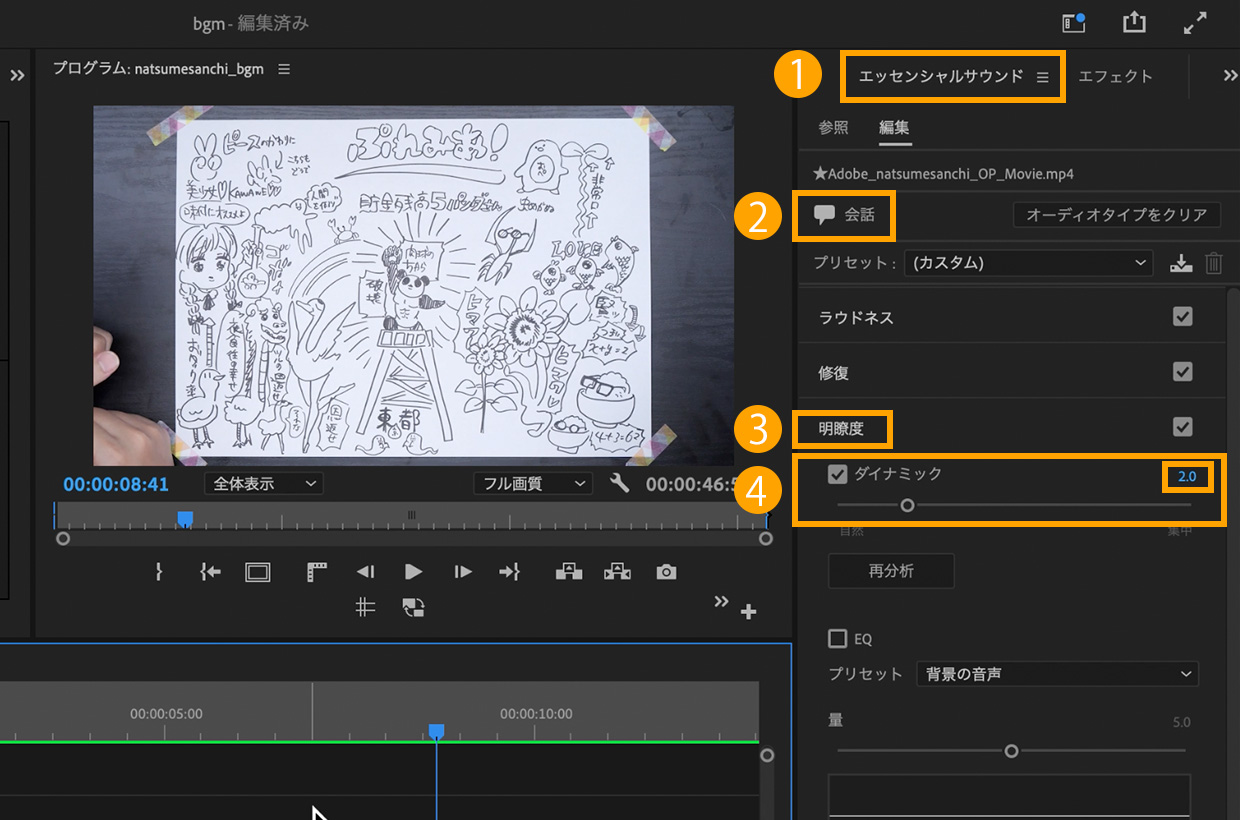Click the Extract button

point(617,572)
